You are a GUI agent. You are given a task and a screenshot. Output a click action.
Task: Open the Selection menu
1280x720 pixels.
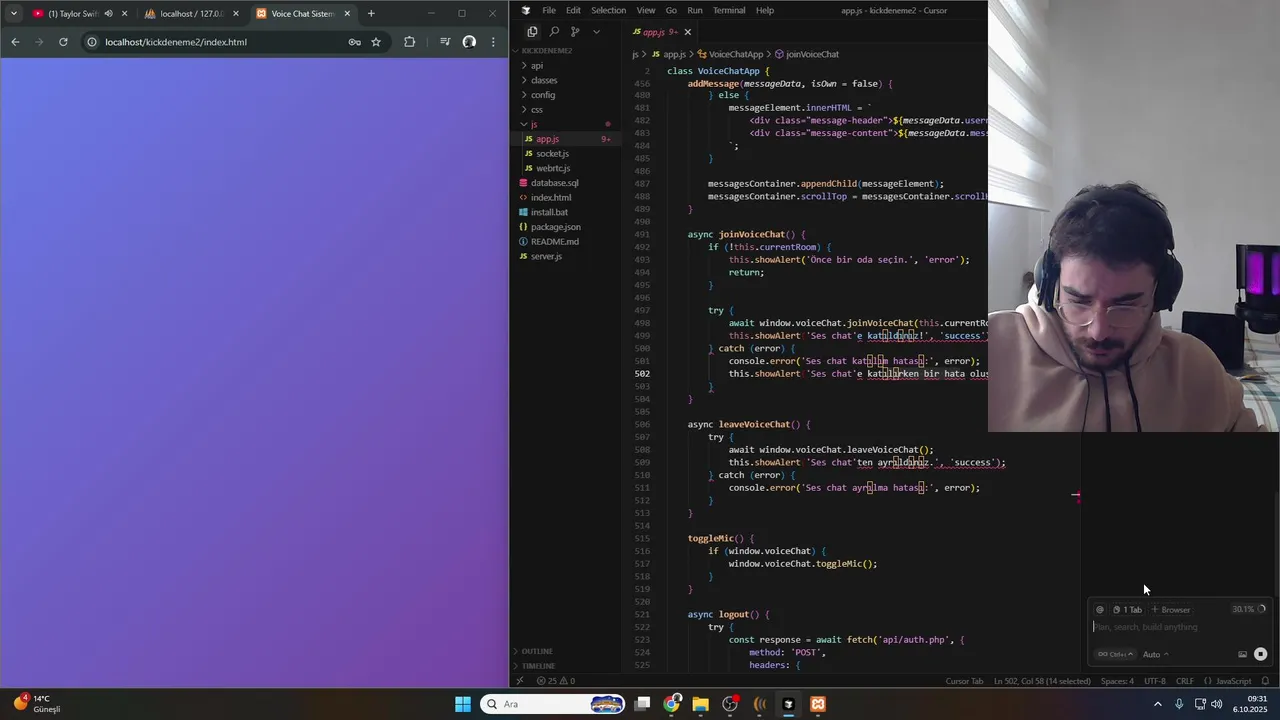(x=608, y=10)
